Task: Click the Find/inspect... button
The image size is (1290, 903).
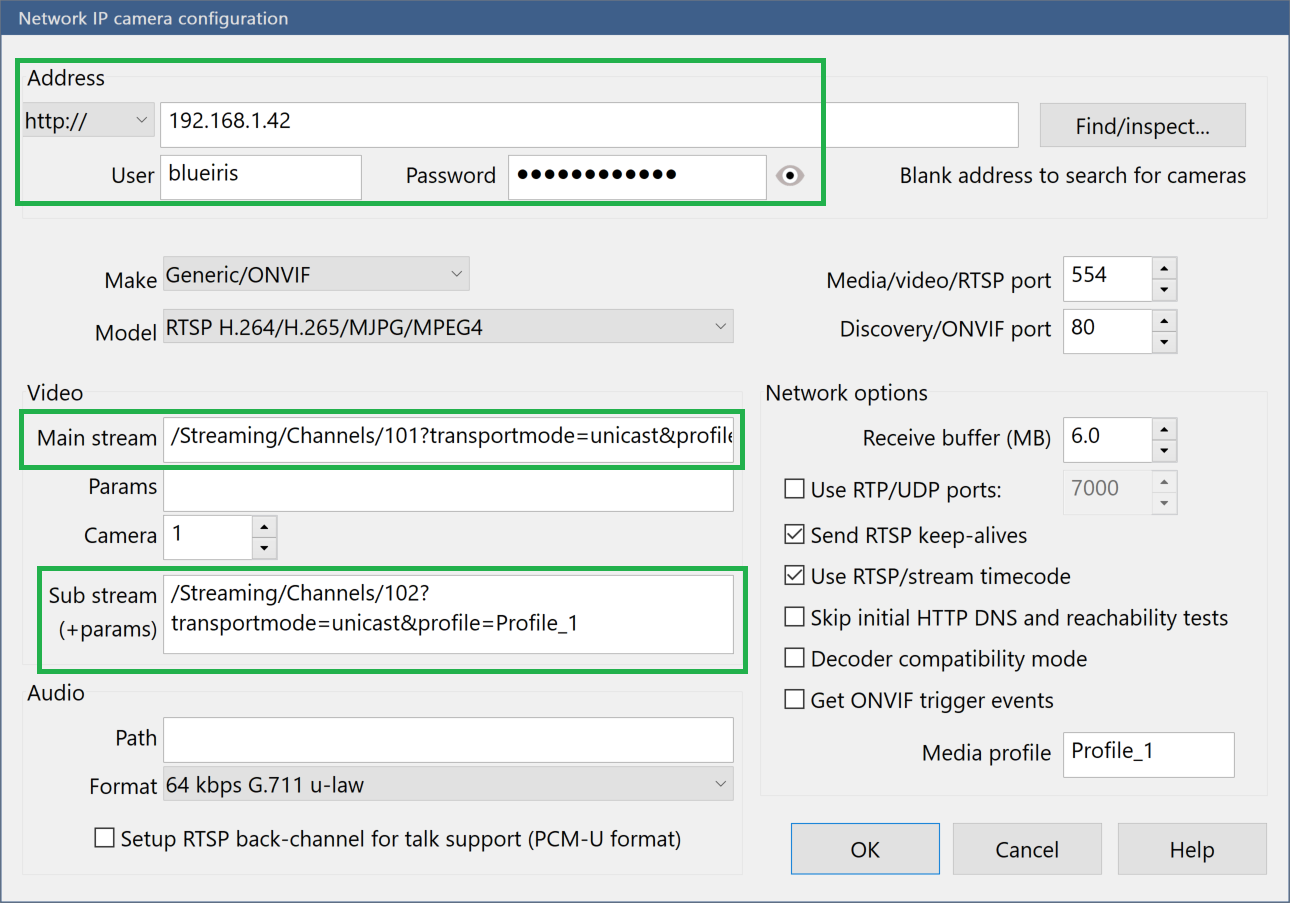Action: tap(1143, 126)
